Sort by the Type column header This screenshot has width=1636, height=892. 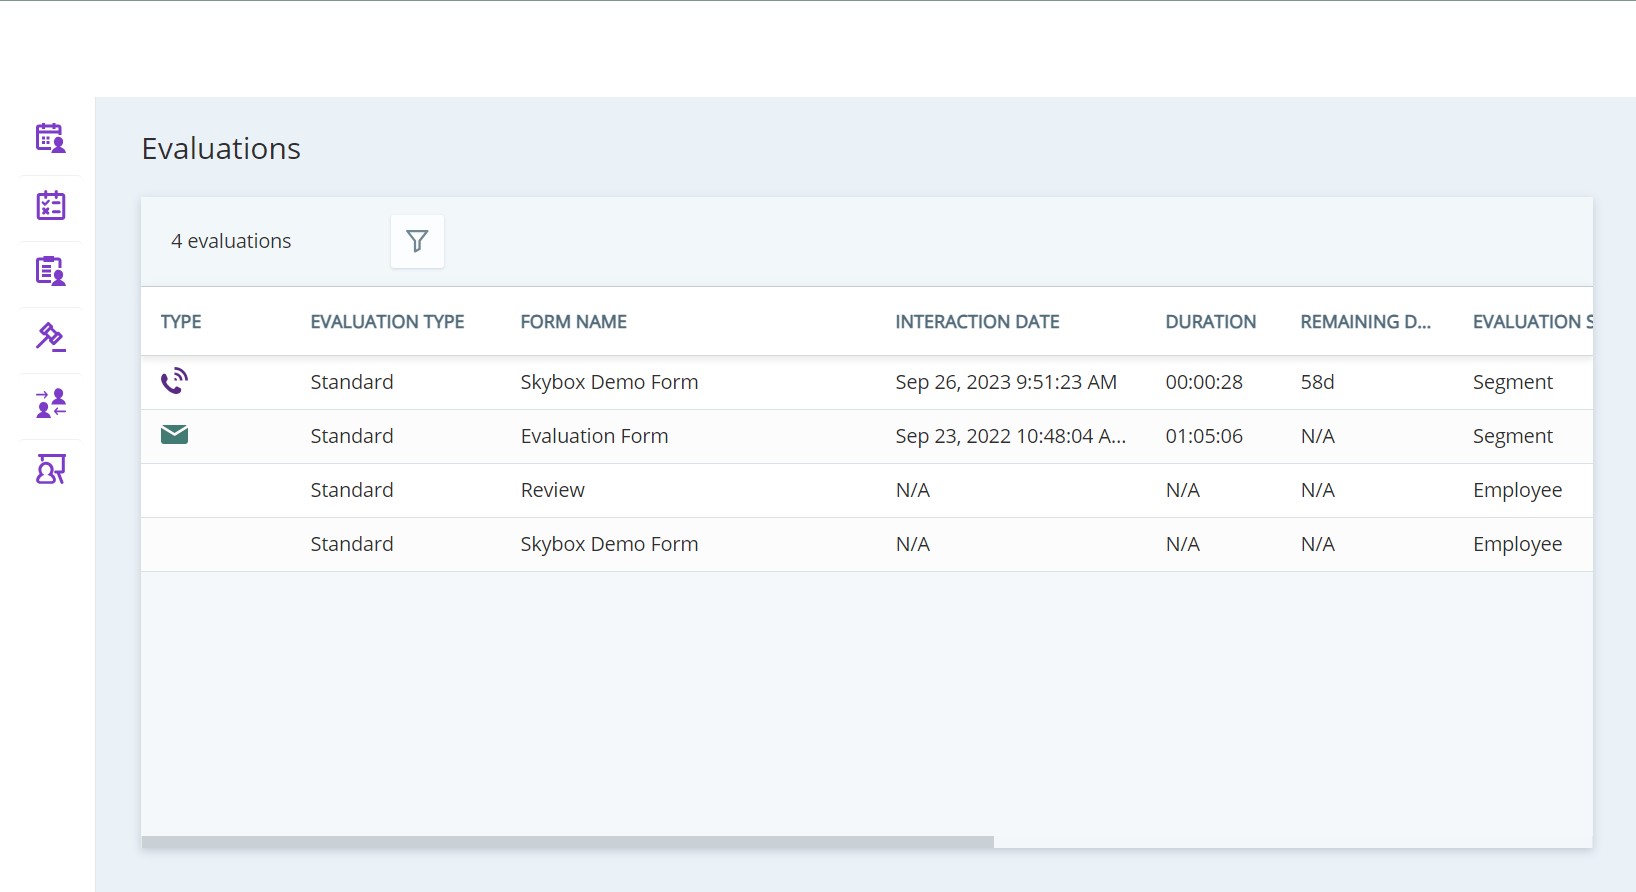pos(181,322)
